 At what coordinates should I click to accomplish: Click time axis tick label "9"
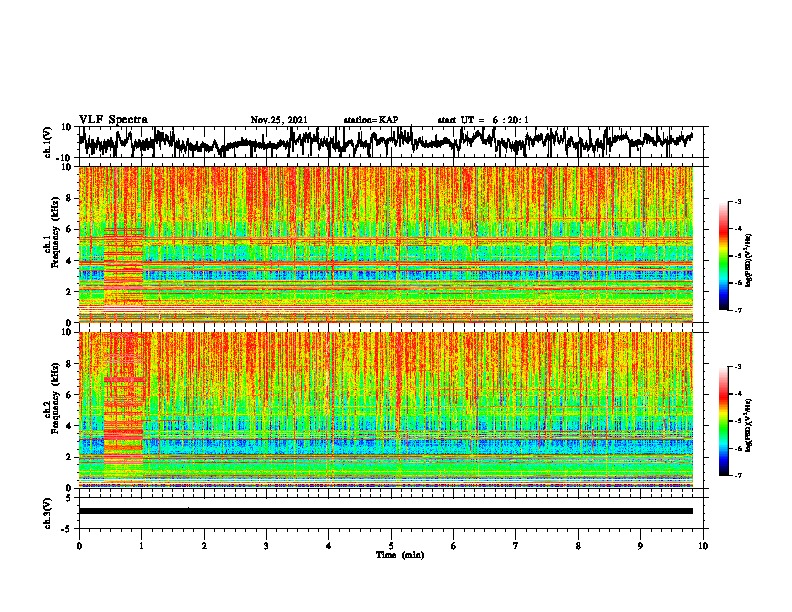(640, 546)
